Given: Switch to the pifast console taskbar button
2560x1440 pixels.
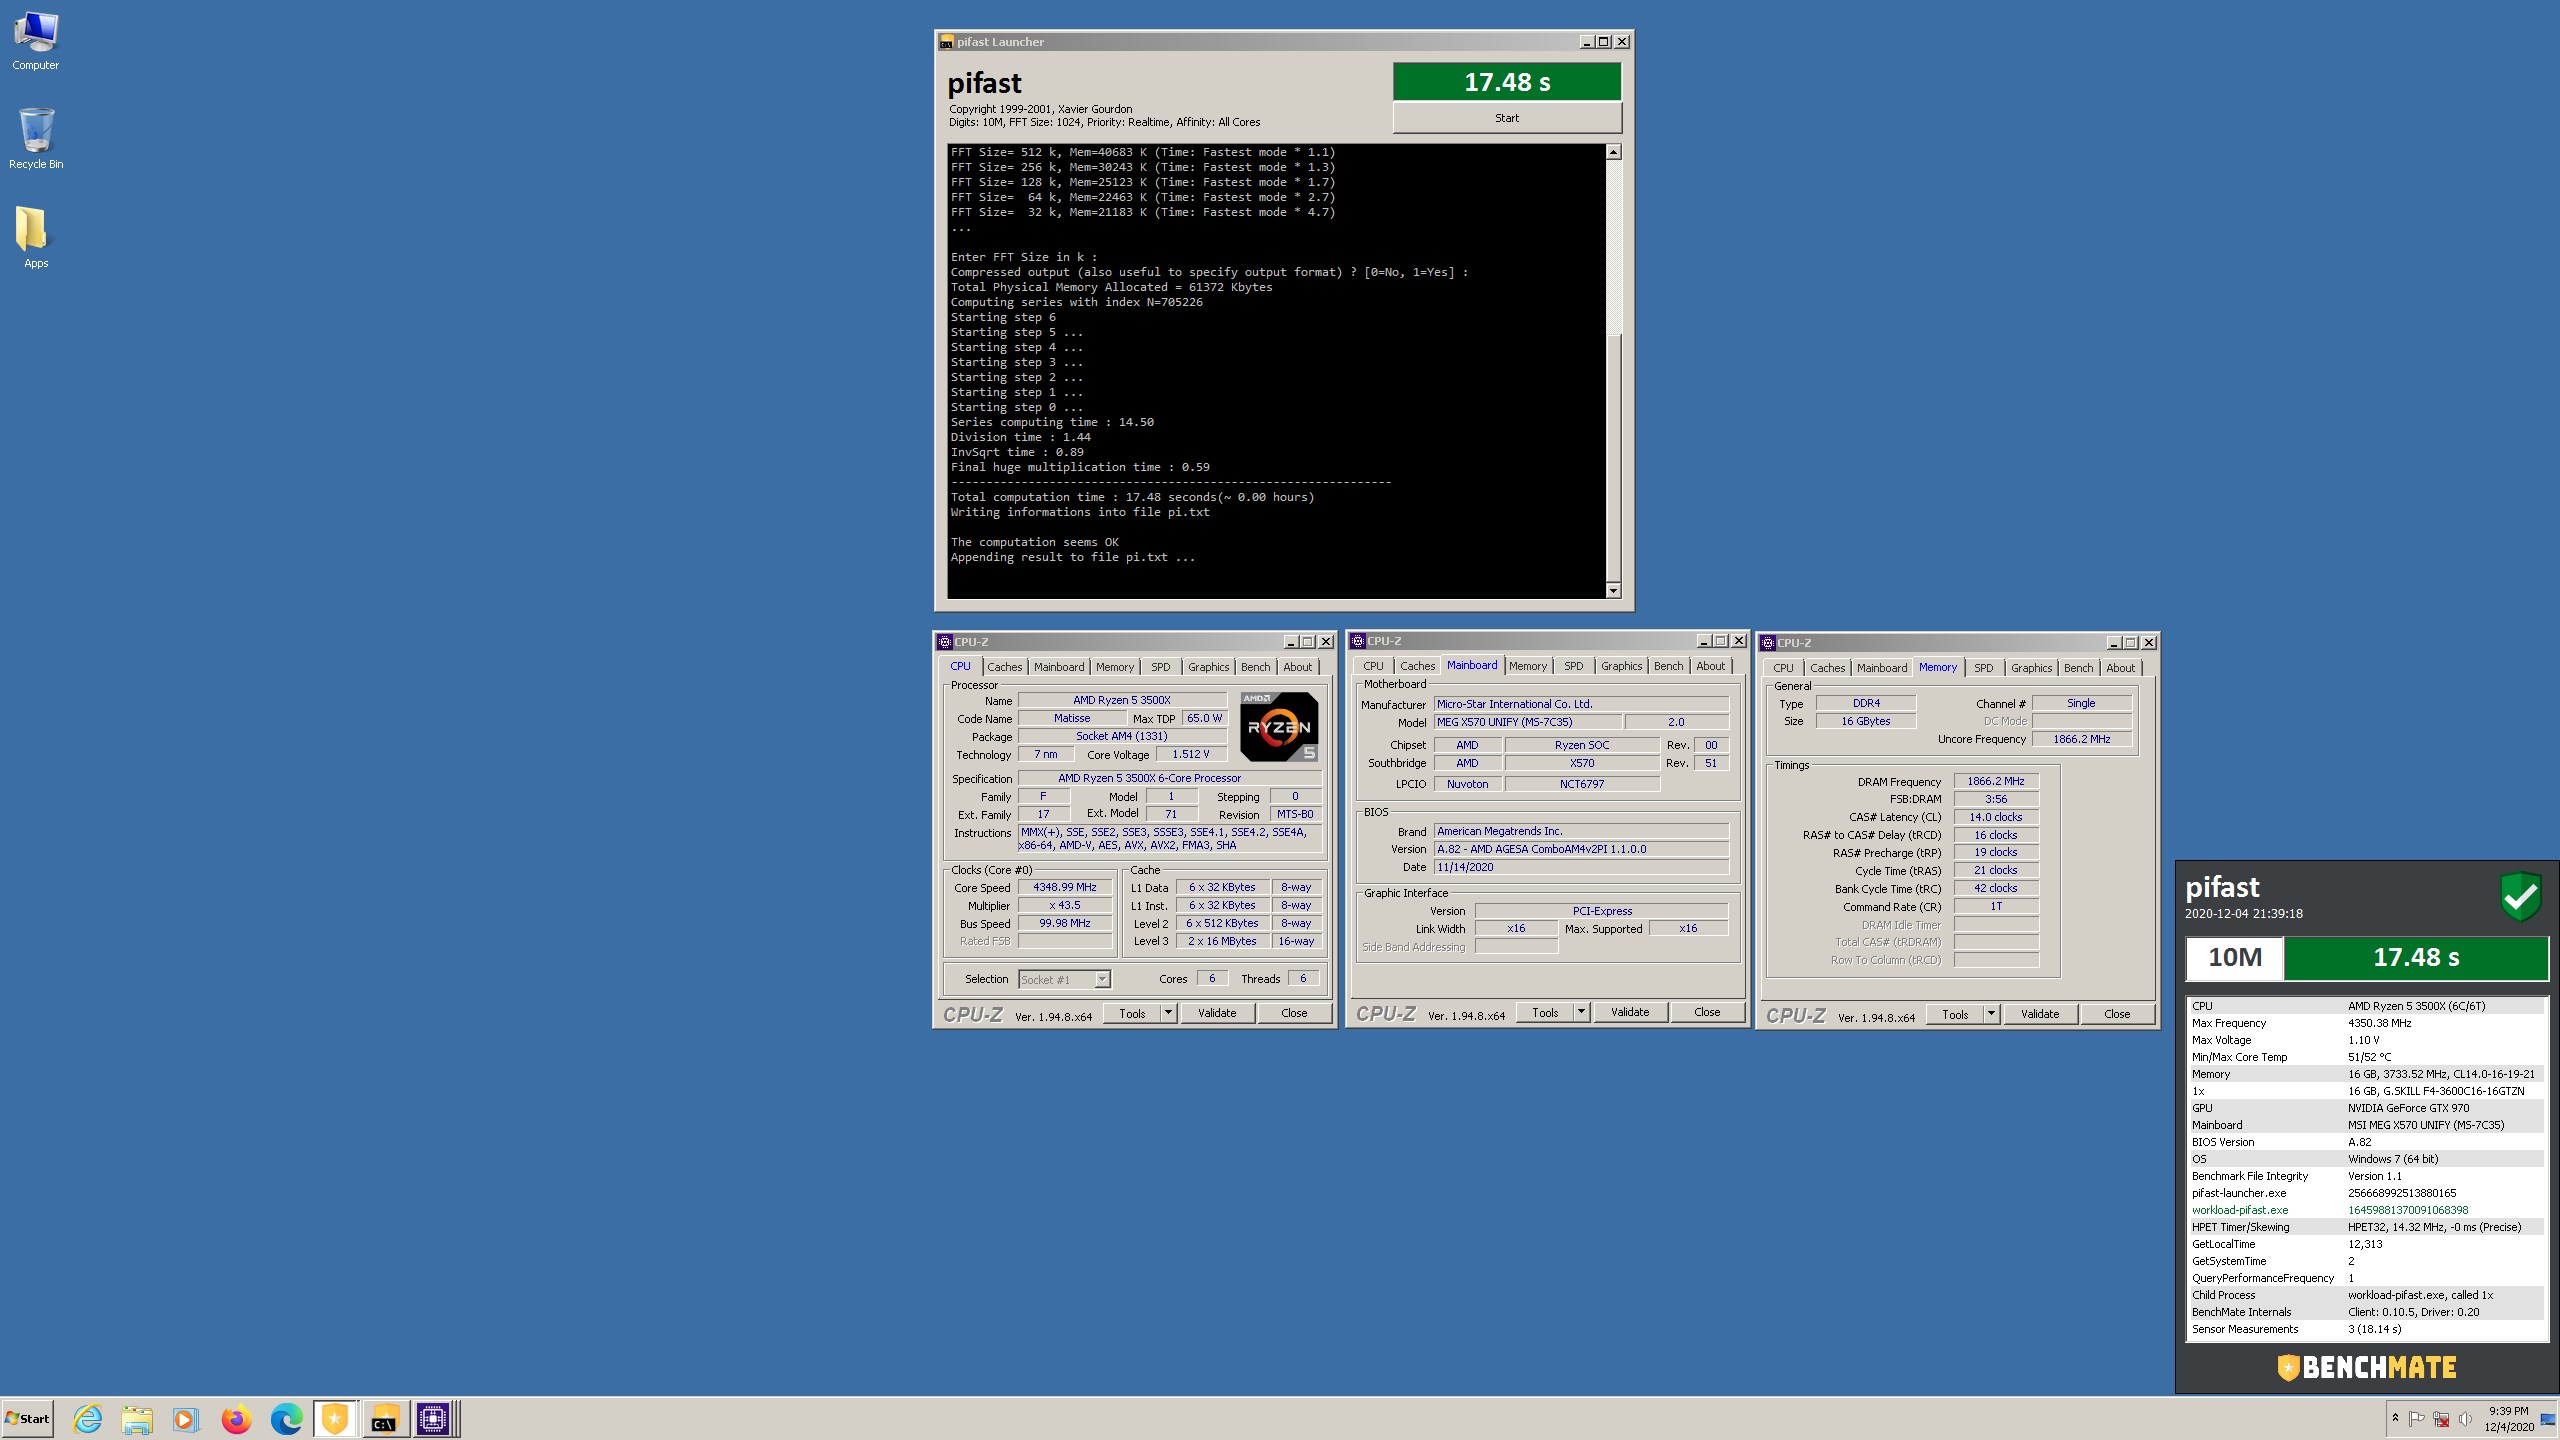Looking at the screenshot, I should click(x=385, y=1419).
